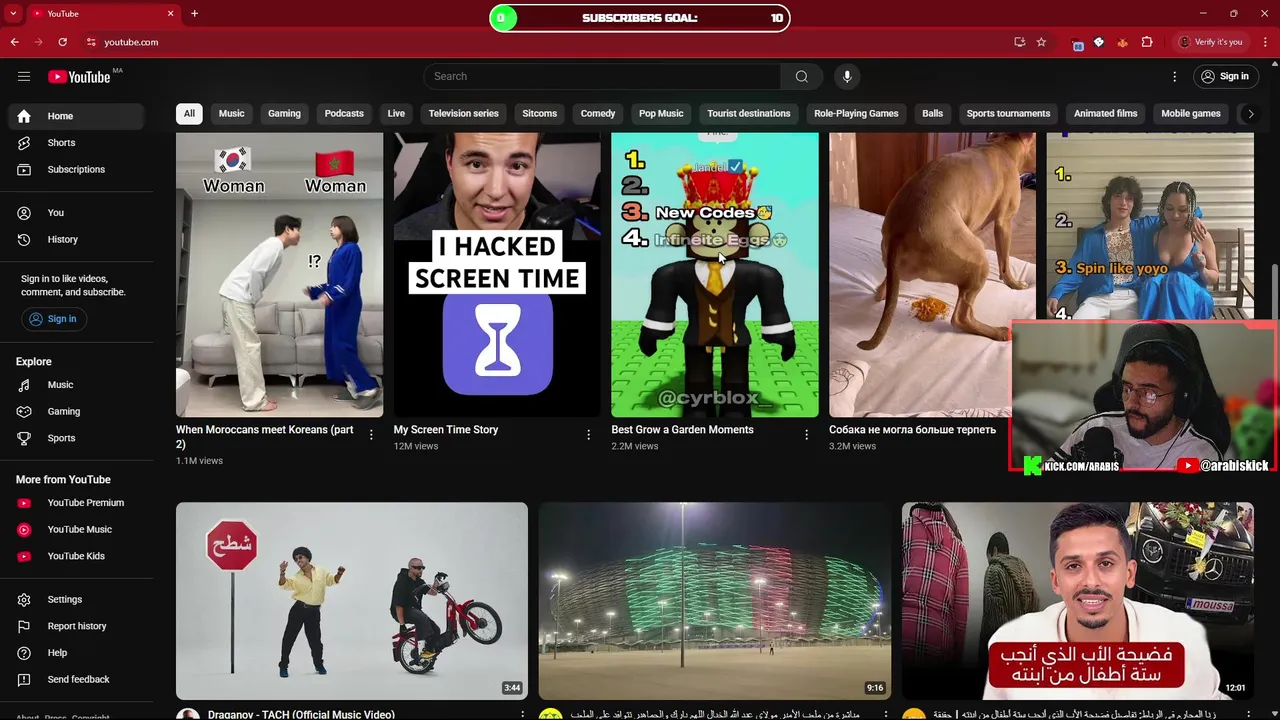Viewport: 1280px width, 720px height.
Task: Play the Draganov TACH music video thumbnail
Action: pos(352,600)
